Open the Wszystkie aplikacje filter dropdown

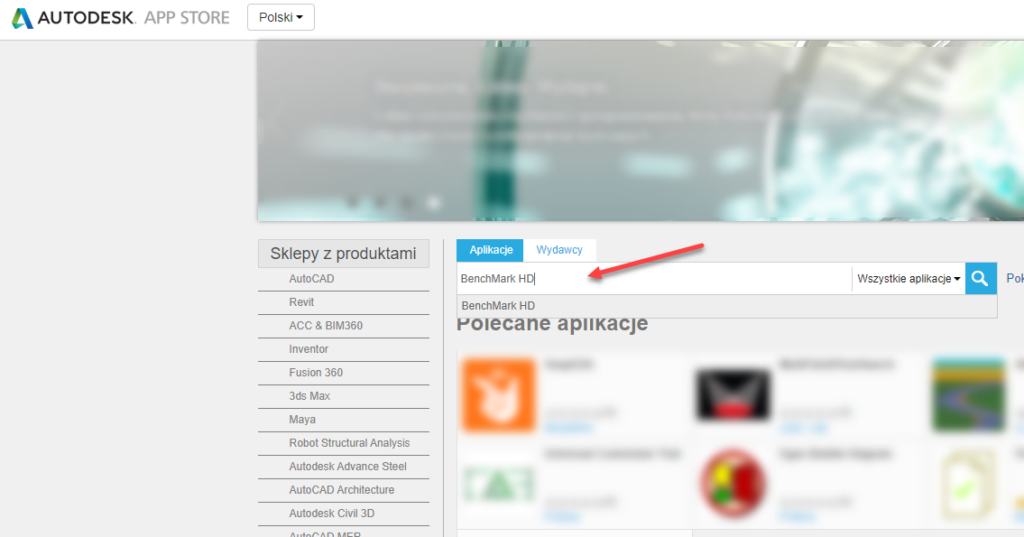(x=908, y=279)
